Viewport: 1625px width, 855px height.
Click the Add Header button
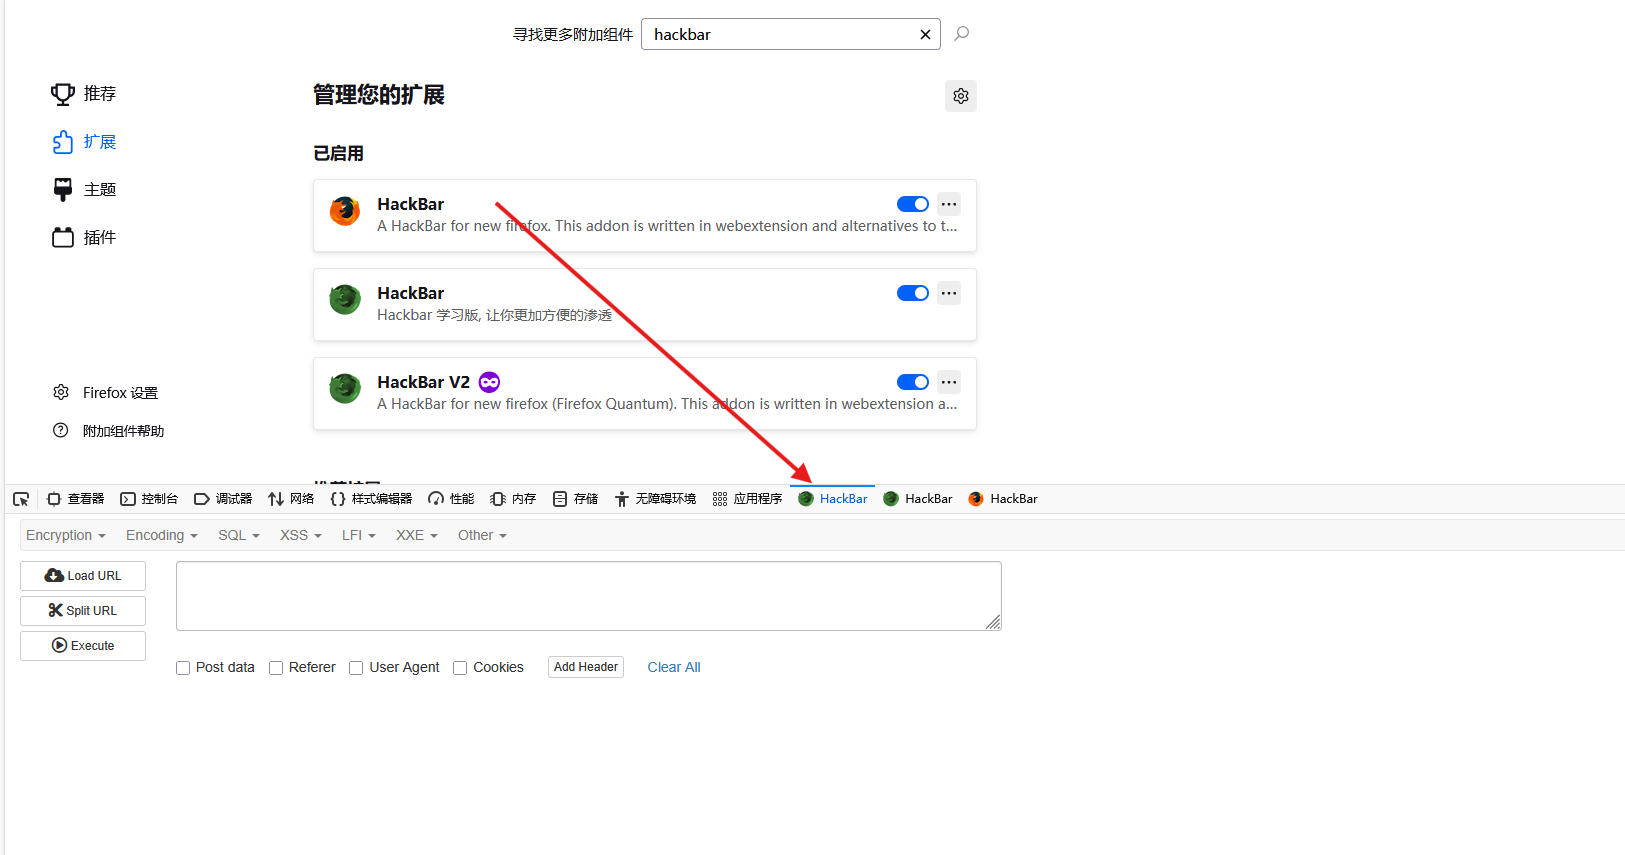pos(586,667)
